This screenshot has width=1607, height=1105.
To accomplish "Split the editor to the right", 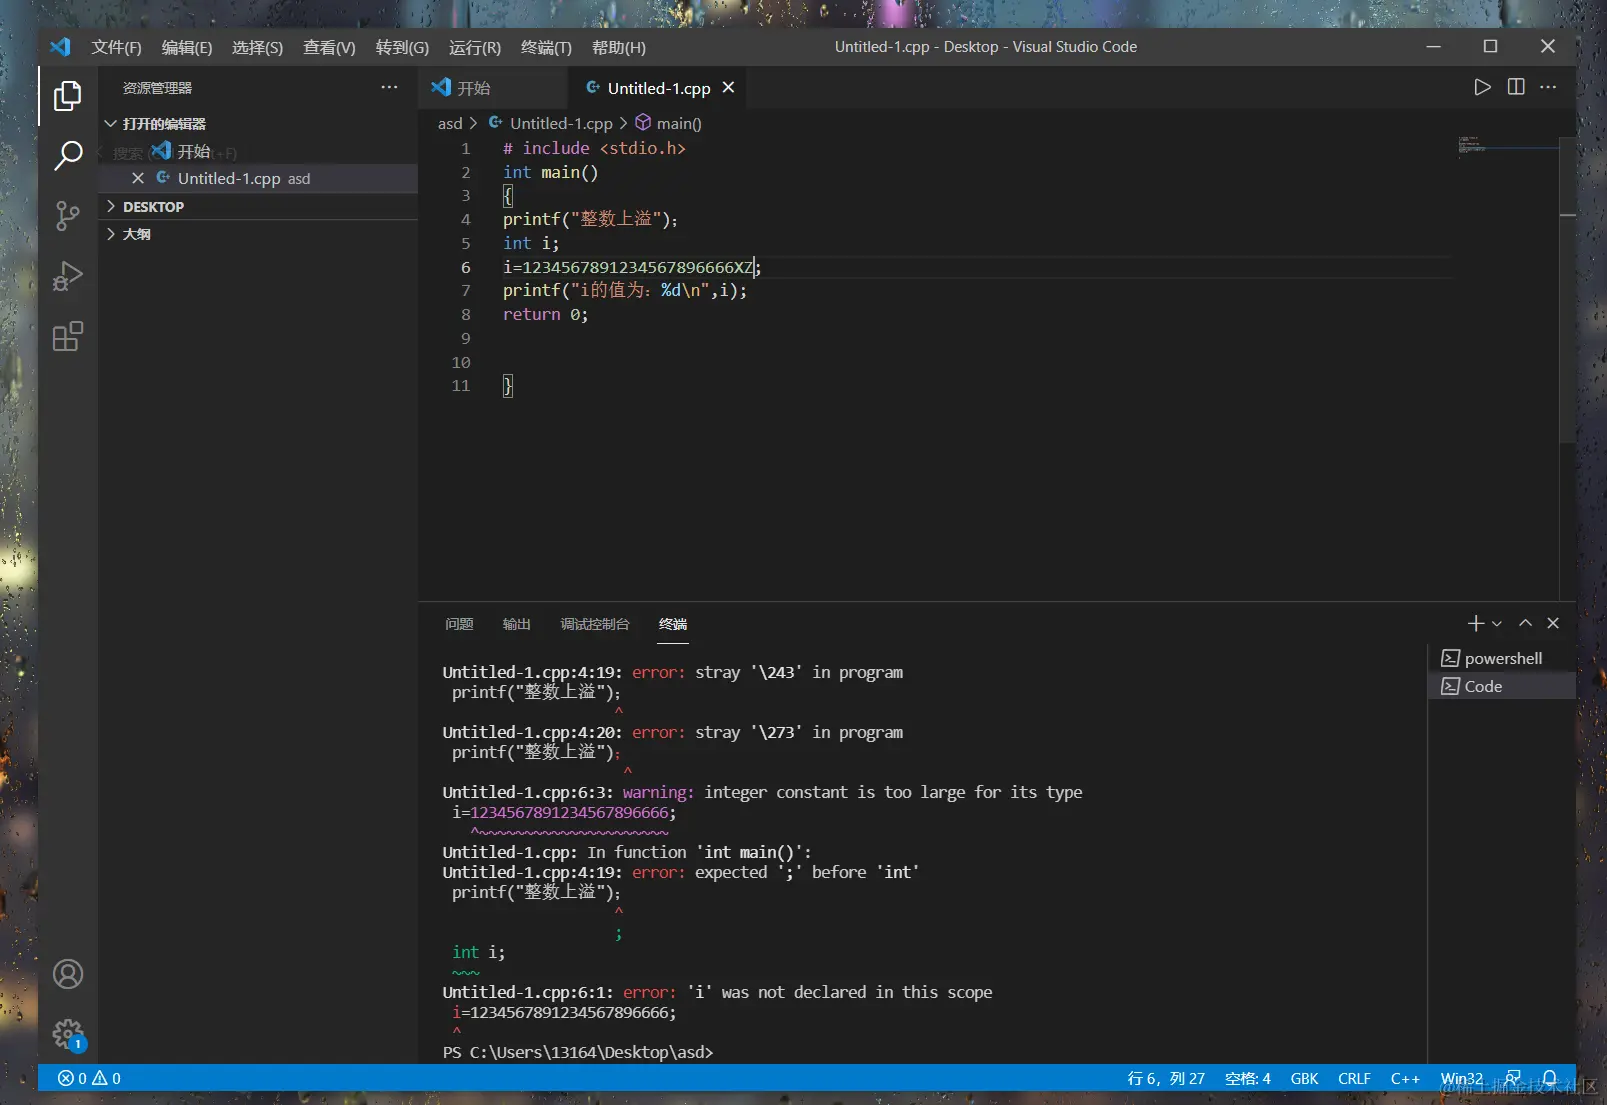I will pos(1516,87).
